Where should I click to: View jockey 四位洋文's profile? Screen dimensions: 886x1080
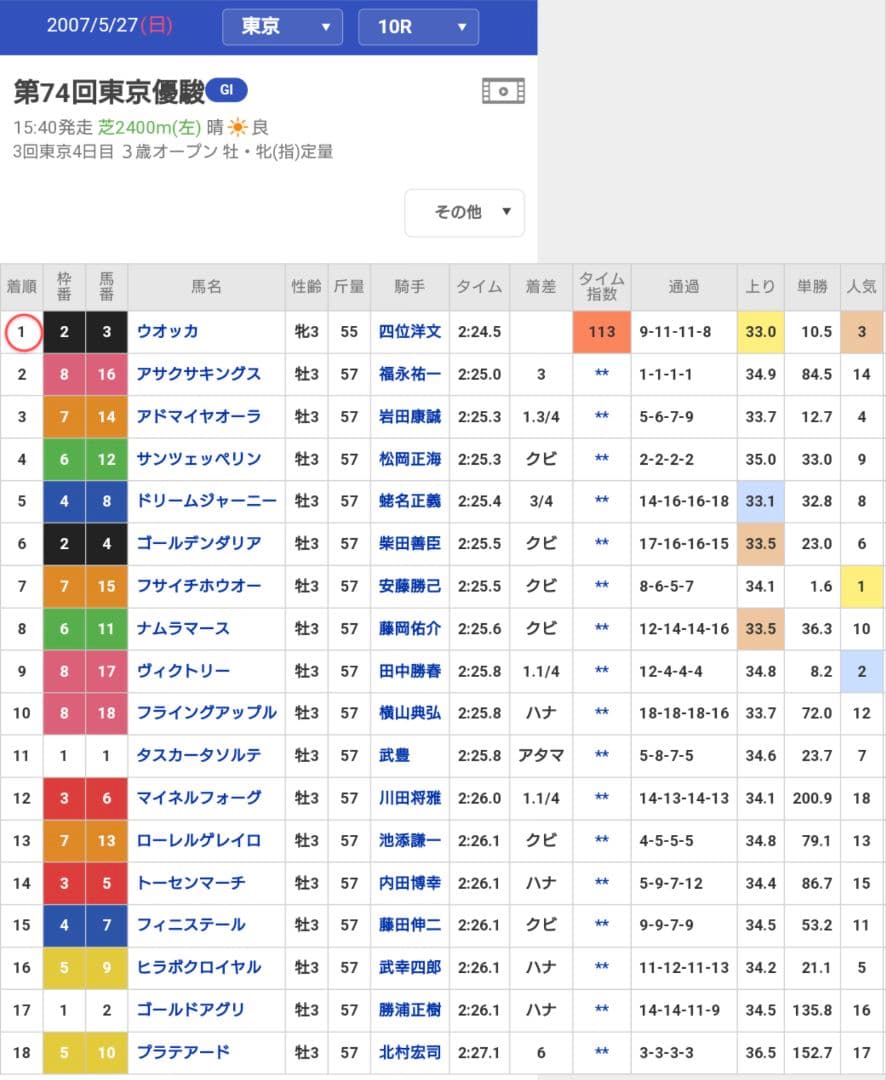tap(409, 331)
